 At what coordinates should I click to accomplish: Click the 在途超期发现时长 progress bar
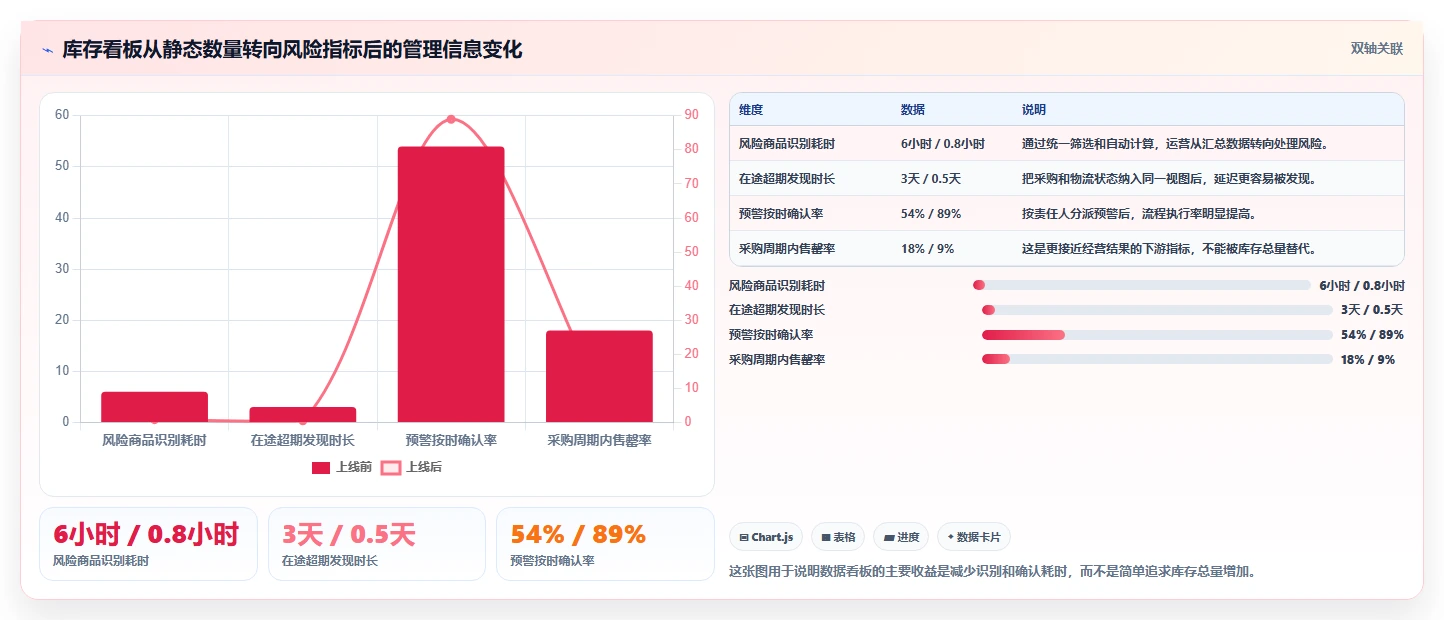tap(1157, 310)
